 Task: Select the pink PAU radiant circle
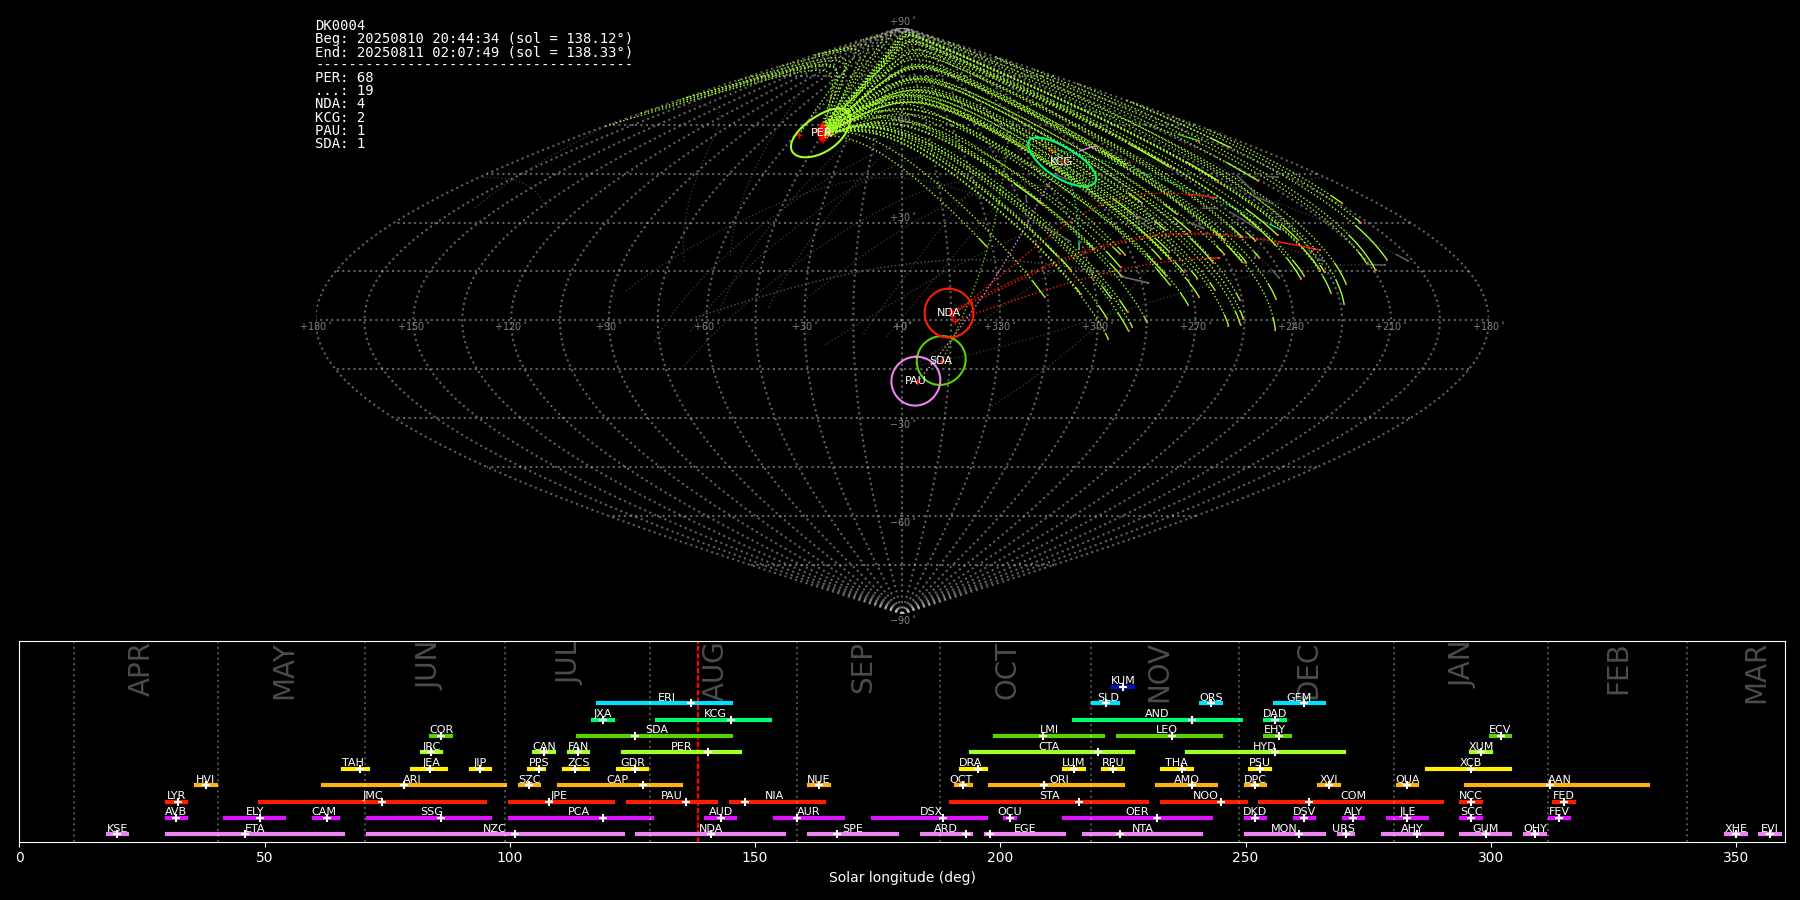(916, 381)
